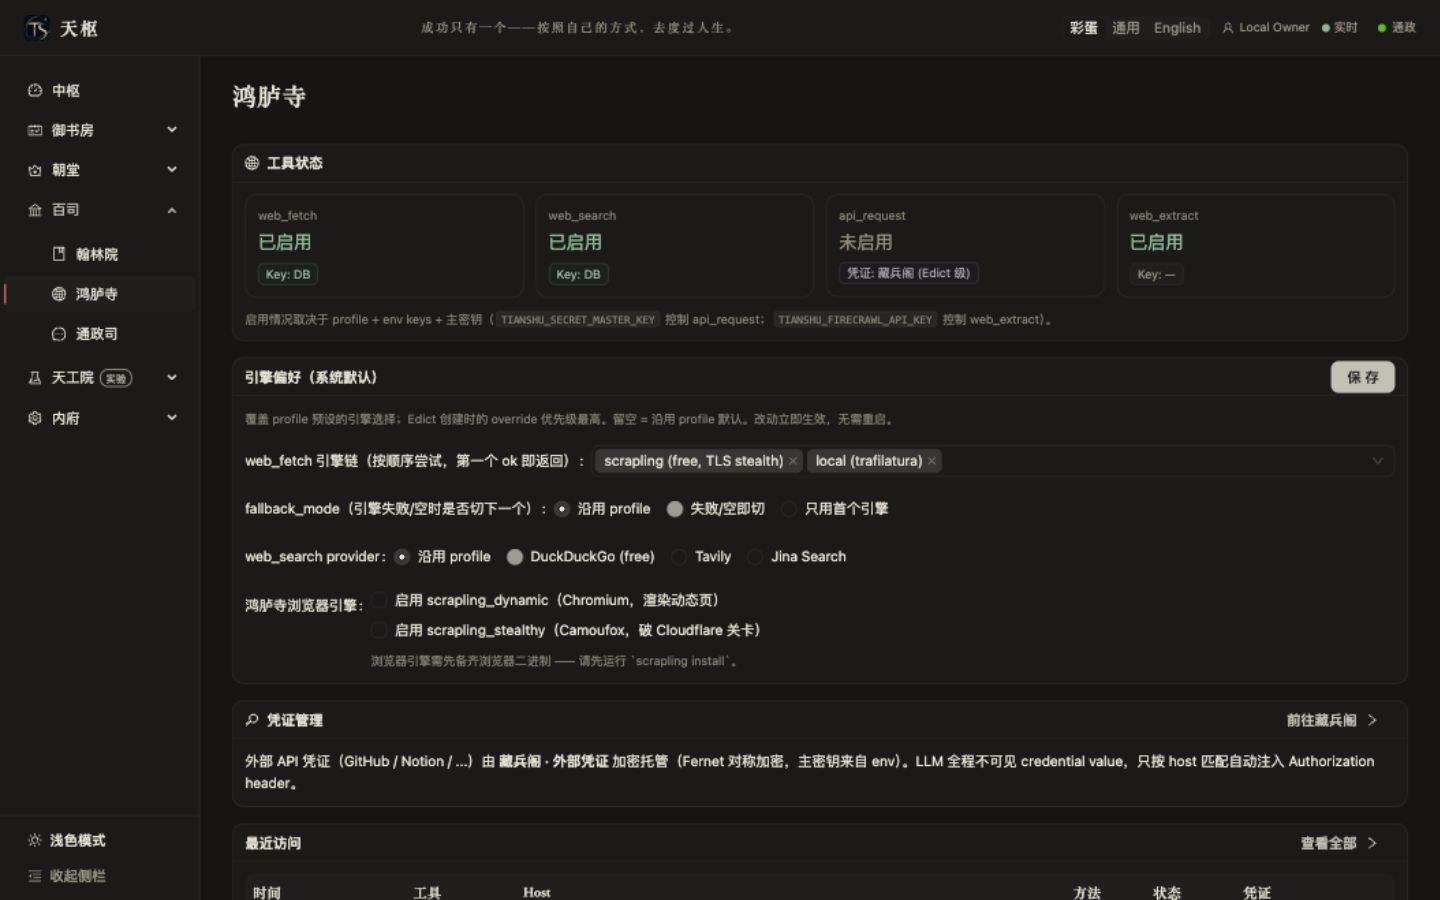Click the Host column header

(537, 893)
